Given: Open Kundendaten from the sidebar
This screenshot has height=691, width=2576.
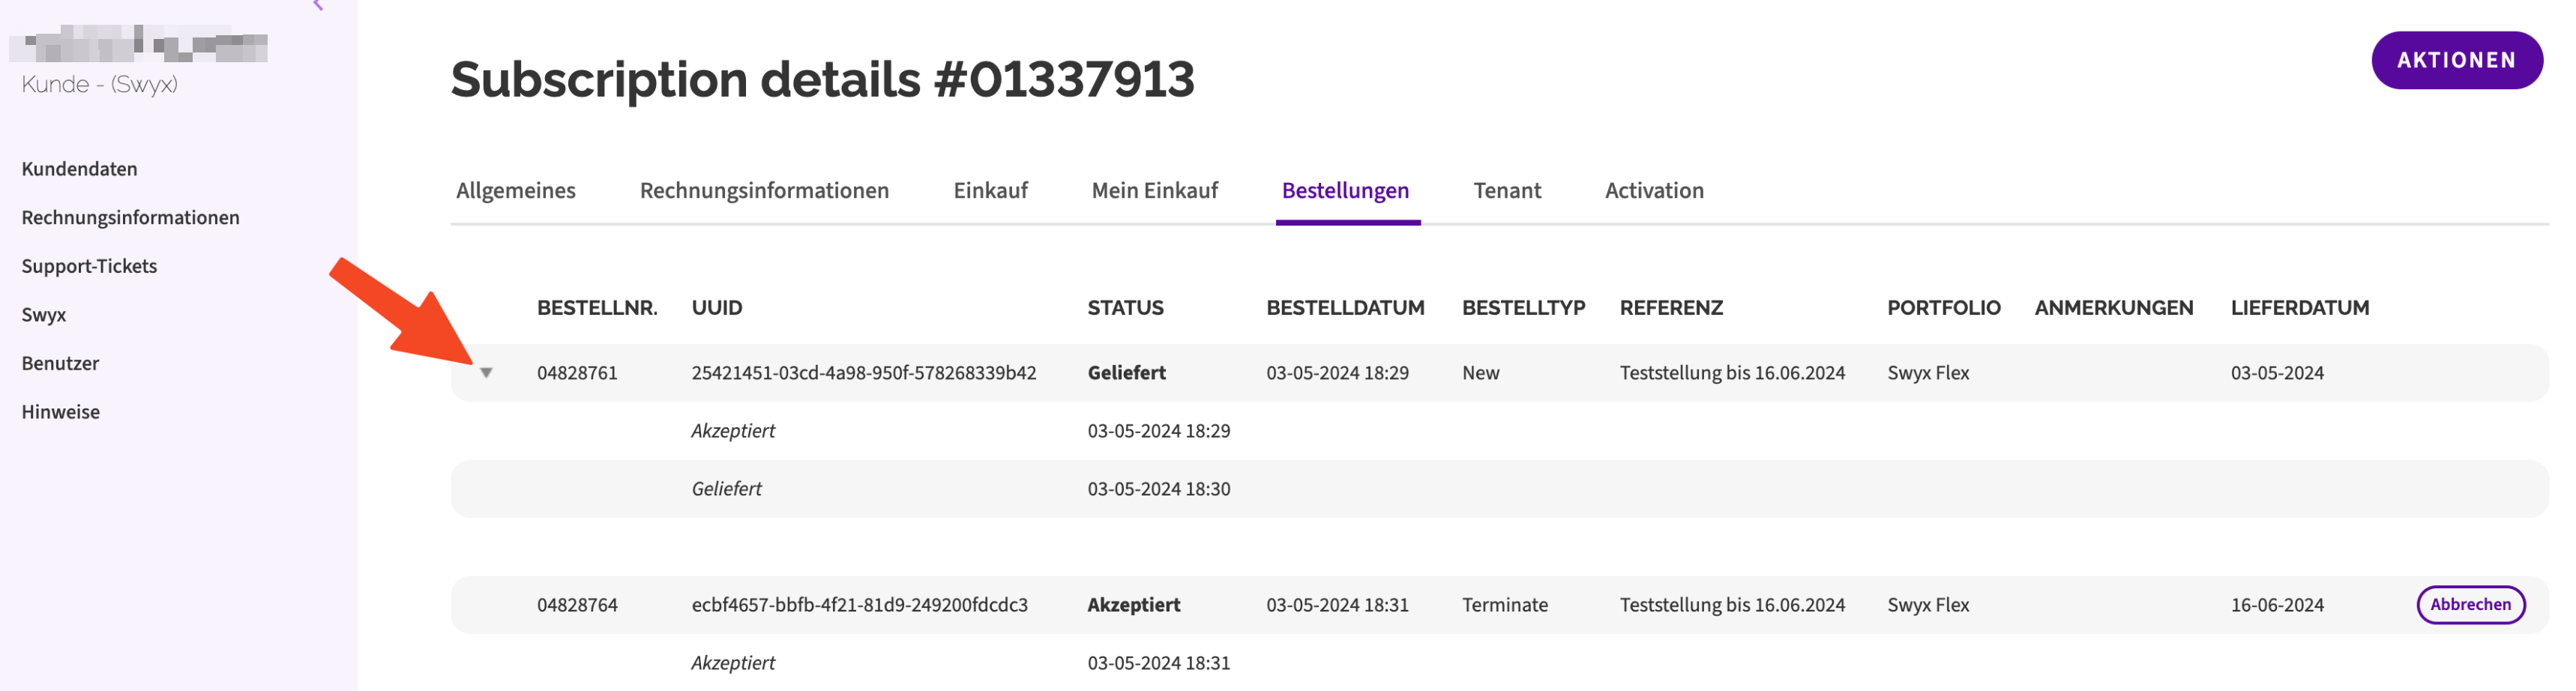Looking at the screenshot, I should 79,168.
